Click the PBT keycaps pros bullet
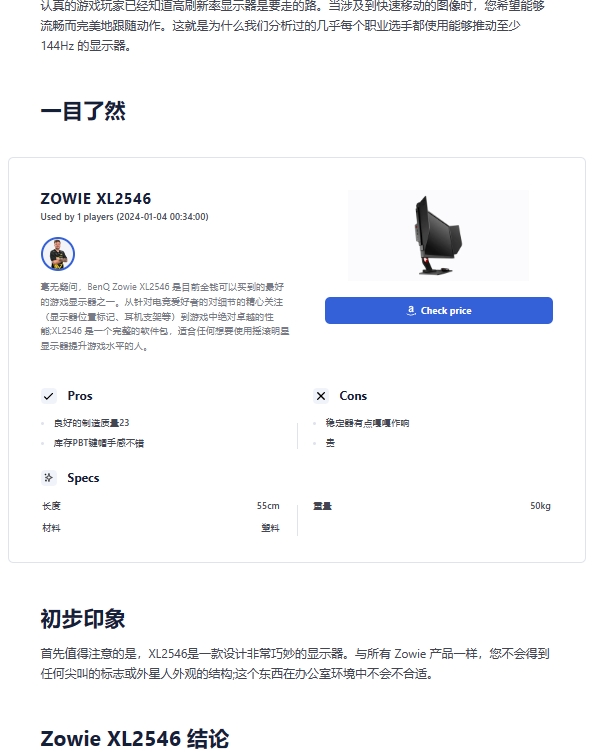This screenshot has width=599, height=756. pos(99,443)
